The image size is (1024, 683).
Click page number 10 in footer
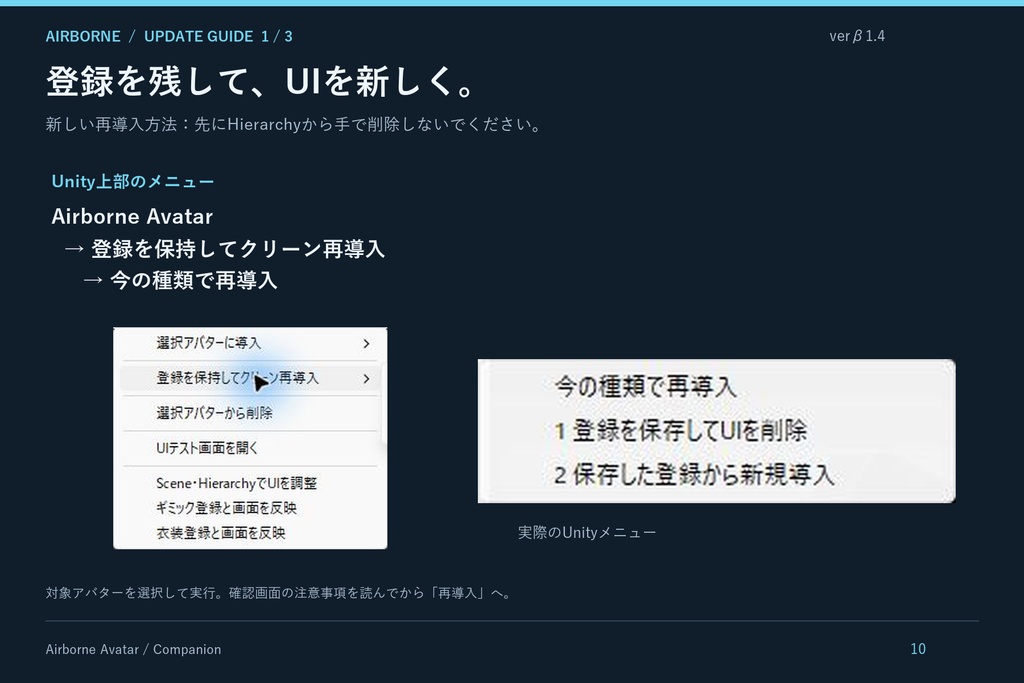(x=918, y=649)
